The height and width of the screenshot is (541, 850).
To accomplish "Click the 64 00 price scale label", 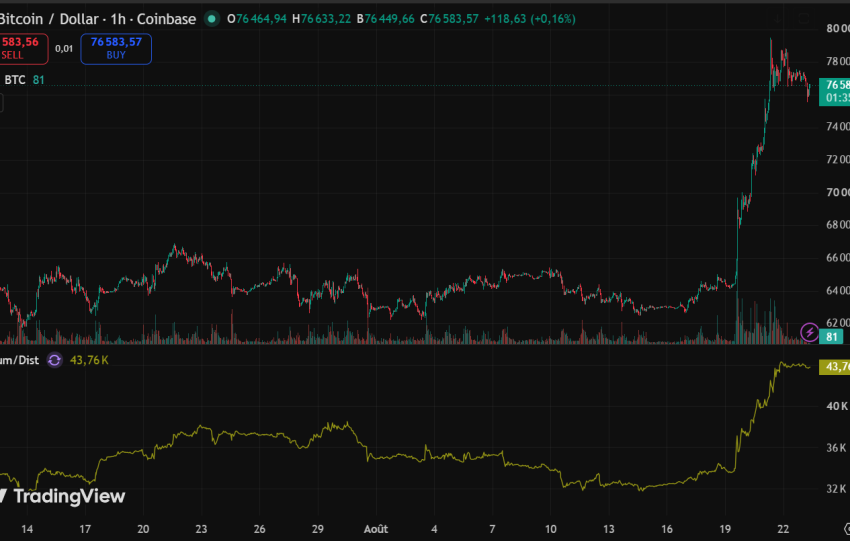I will pos(838,291).
